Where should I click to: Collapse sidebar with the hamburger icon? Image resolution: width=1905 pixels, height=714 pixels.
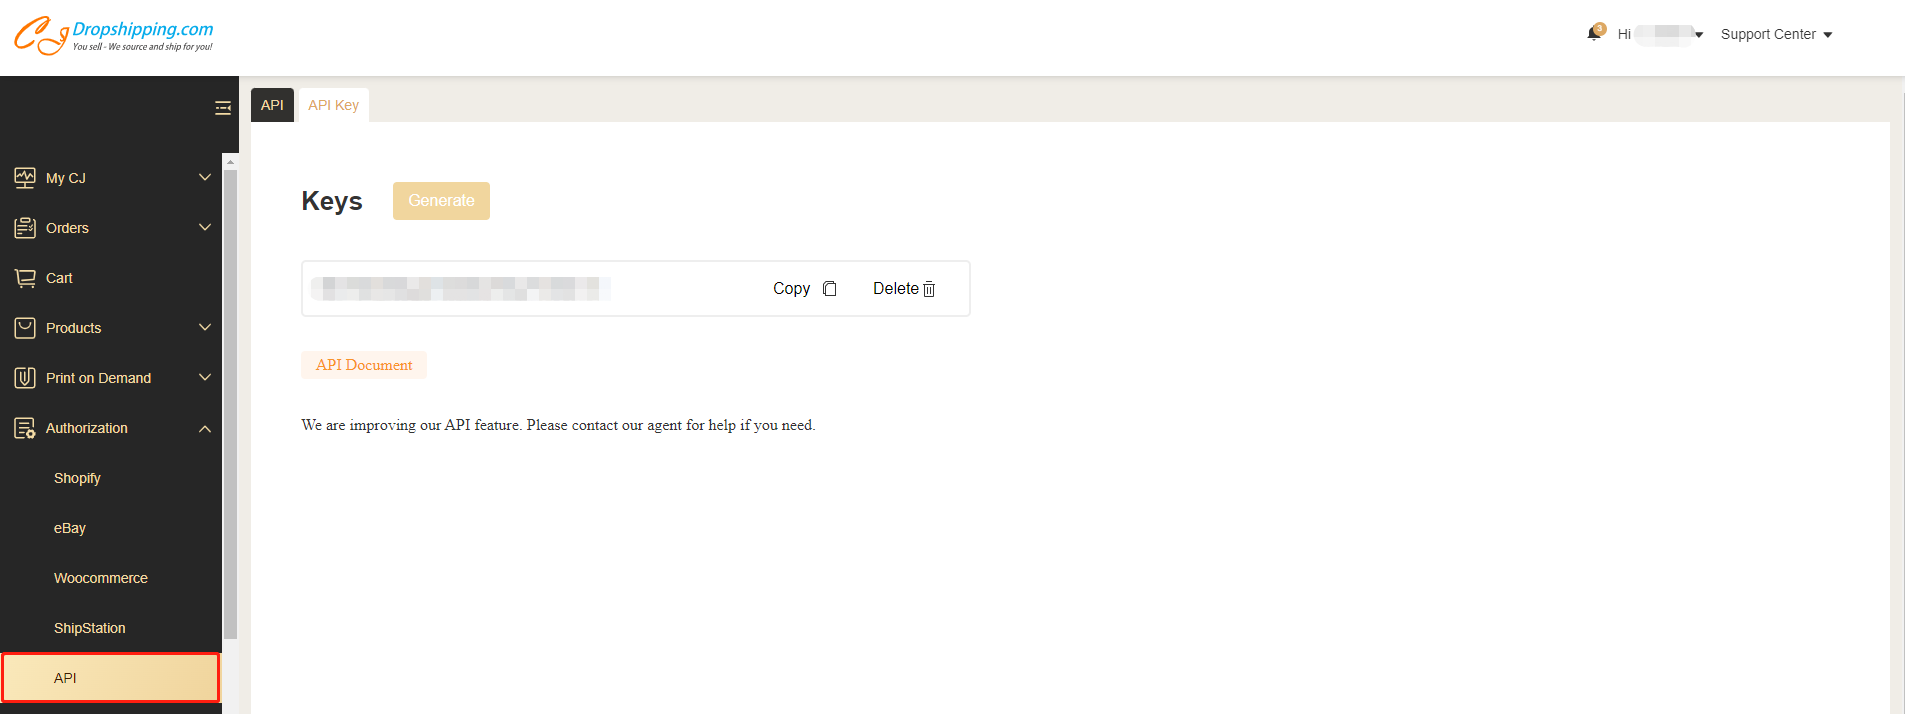coord(223,108)
